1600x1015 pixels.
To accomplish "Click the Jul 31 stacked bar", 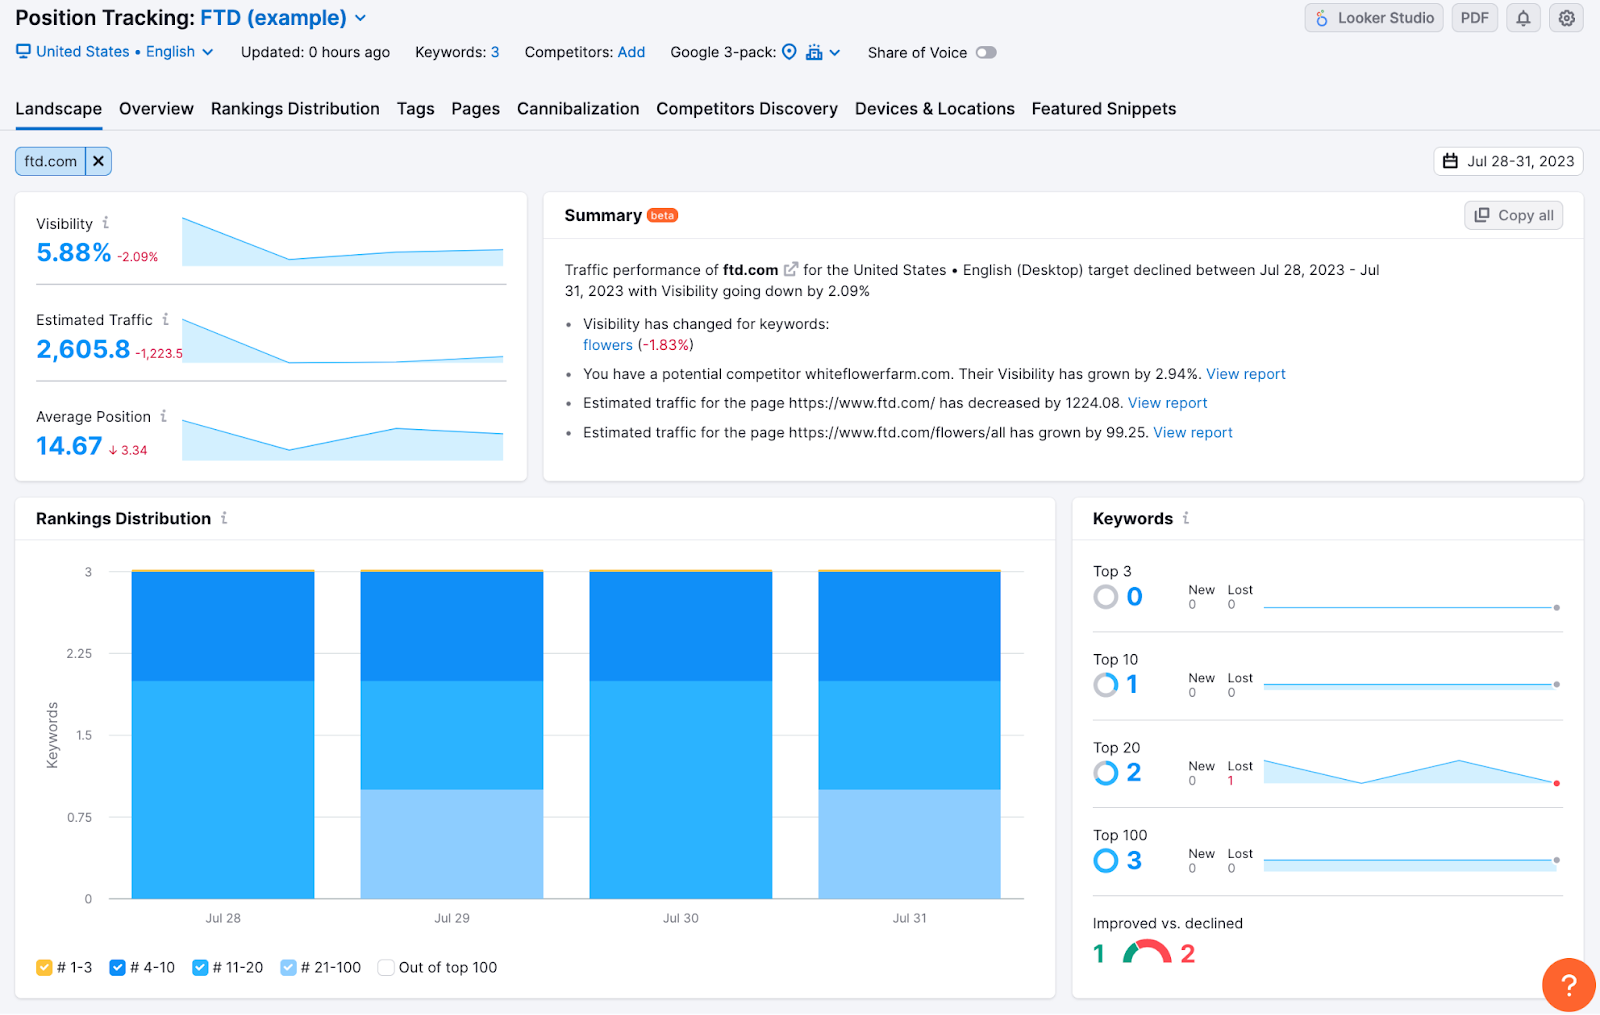I will click(910, 734).
